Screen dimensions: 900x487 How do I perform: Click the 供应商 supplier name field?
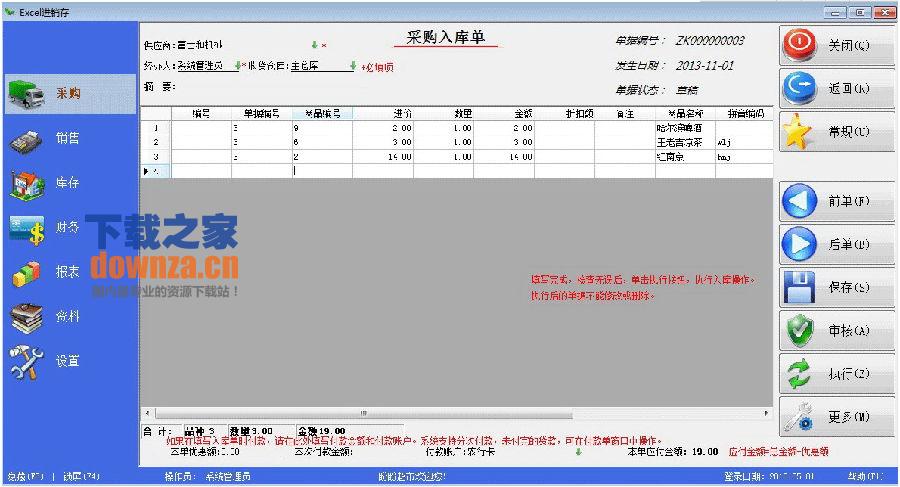pos(243,45)
